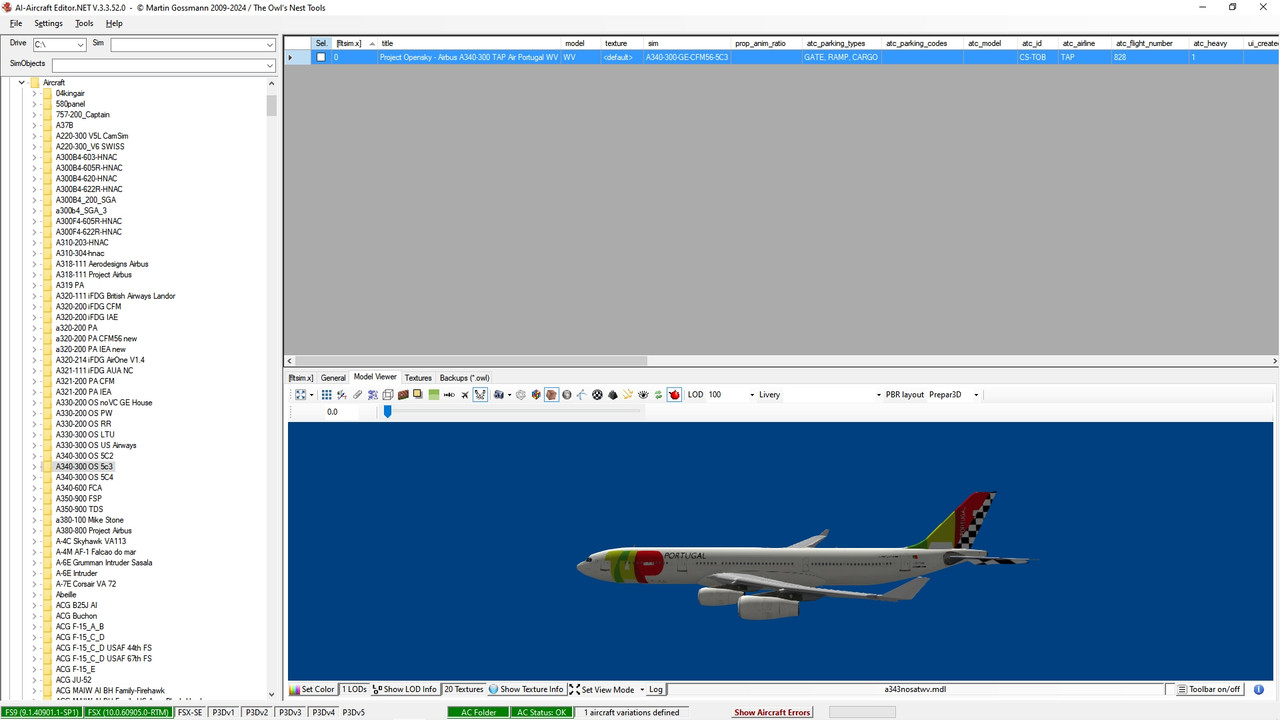Expand the A340-600 FCA folder node
The width and height of the screenshot is (1280, 720).
point(34,488)
